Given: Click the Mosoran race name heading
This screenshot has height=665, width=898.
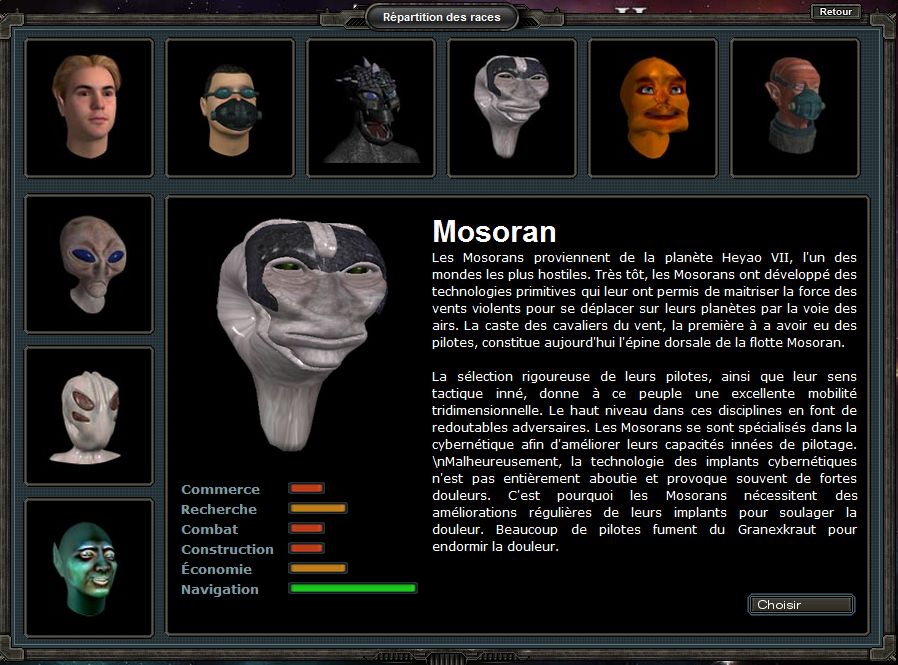Looking at the screenshot, I should (494, 231).
